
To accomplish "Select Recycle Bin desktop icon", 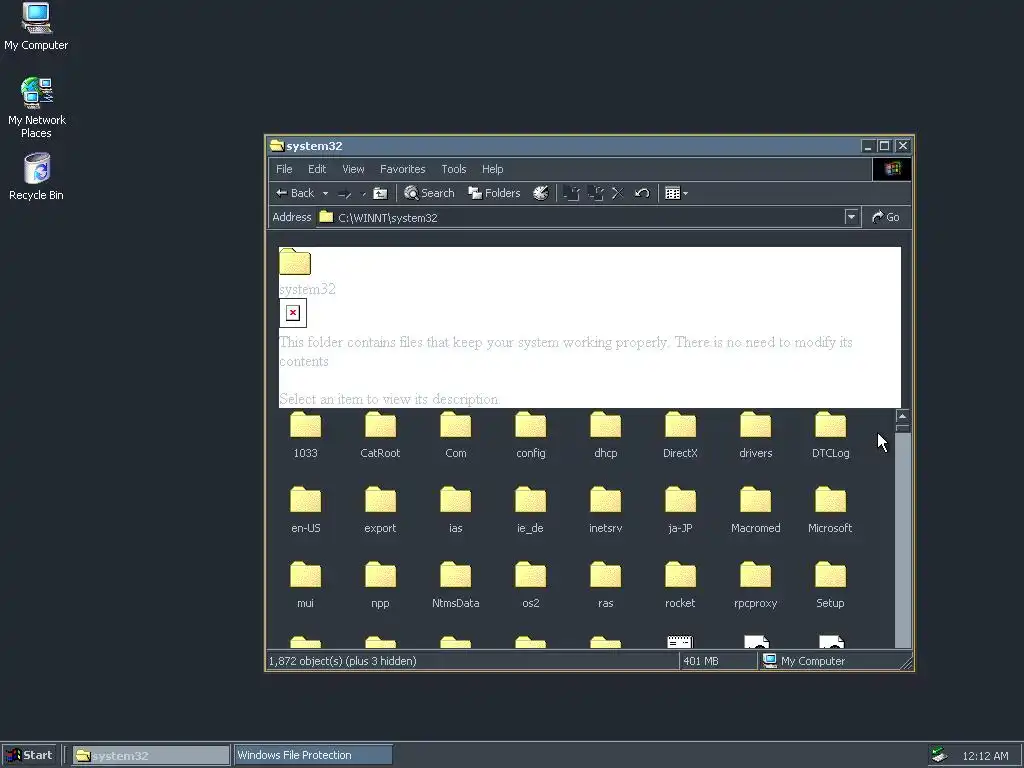I will click(37, 177).
